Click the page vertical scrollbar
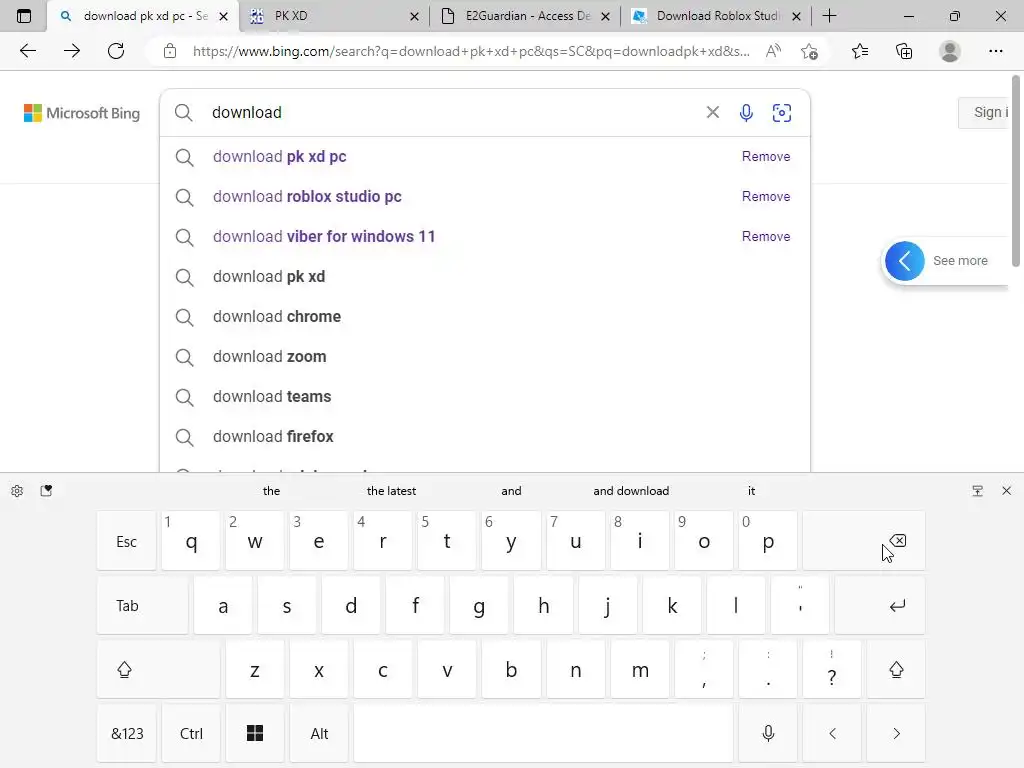This screenshot has height=768, width=1024. (x=1016, y=171)
